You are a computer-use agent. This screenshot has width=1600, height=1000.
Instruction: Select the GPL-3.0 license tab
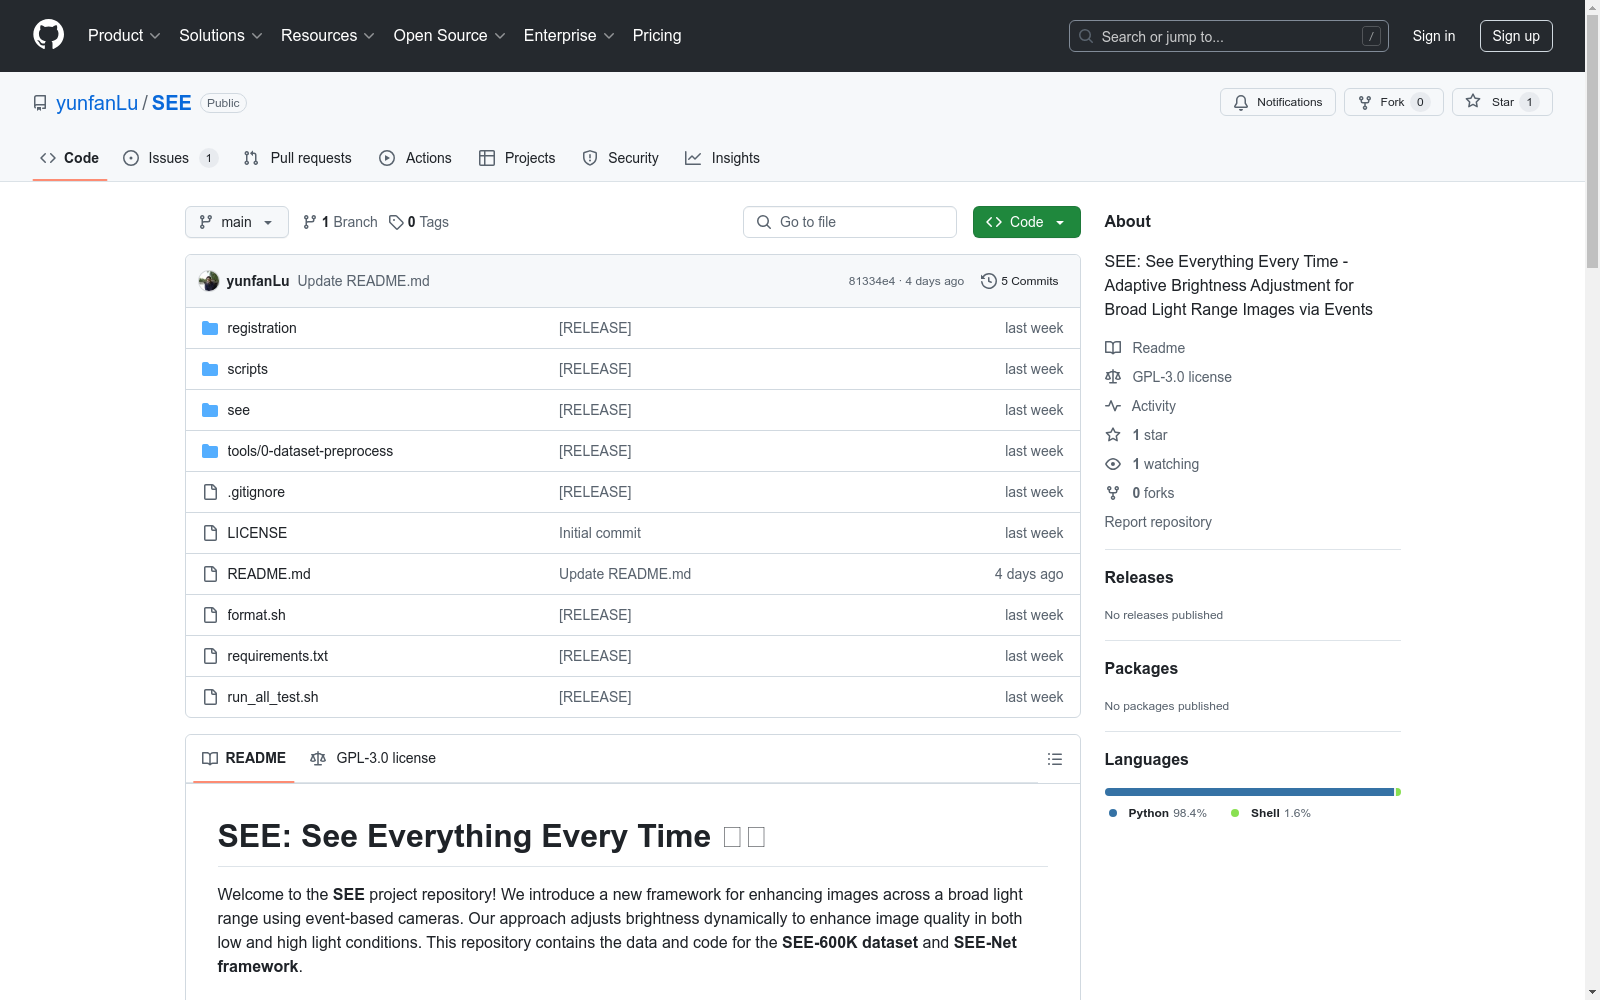coord(373,758)
